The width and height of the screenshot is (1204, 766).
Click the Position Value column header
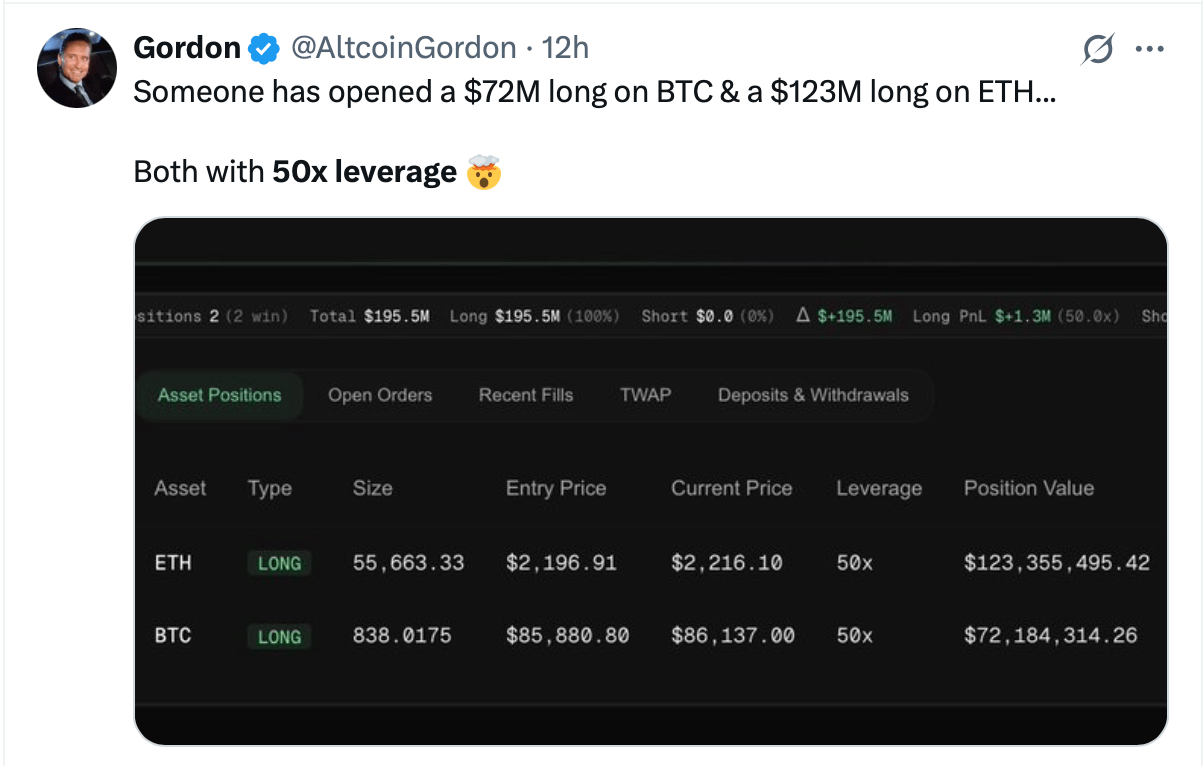(1029, 488)
